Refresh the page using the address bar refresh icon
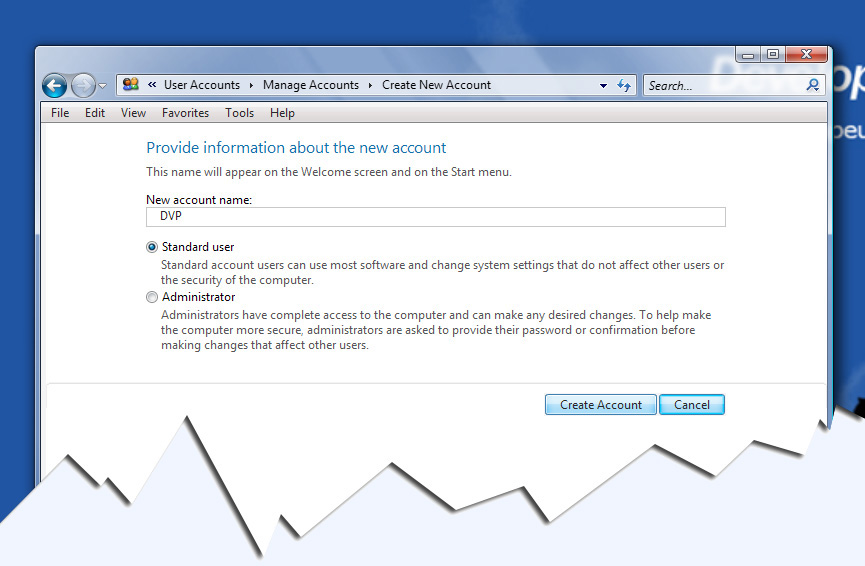The height and width of the screenshot is (566, 865). (625, 86)
